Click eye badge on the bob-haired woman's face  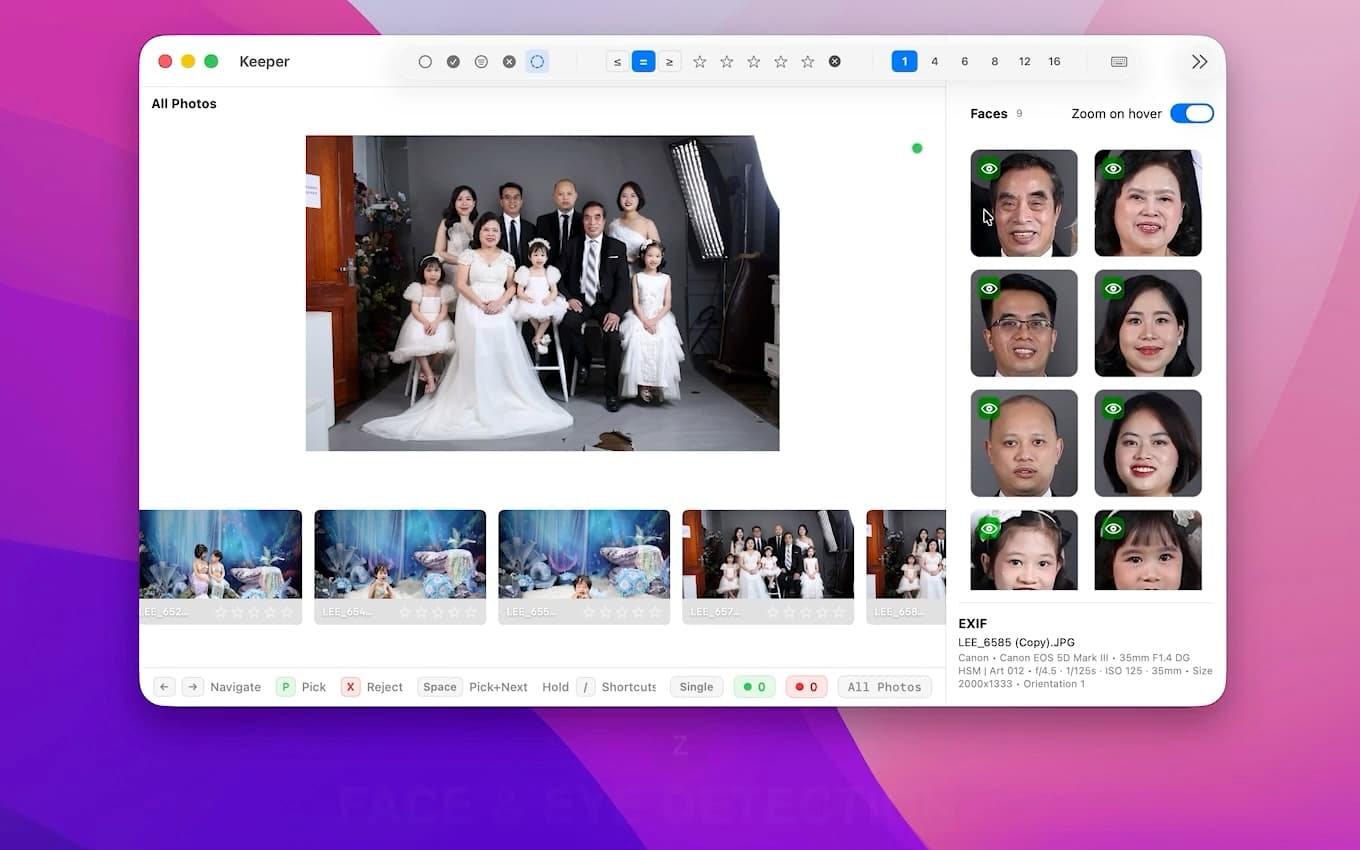(x=1113, y=408)
